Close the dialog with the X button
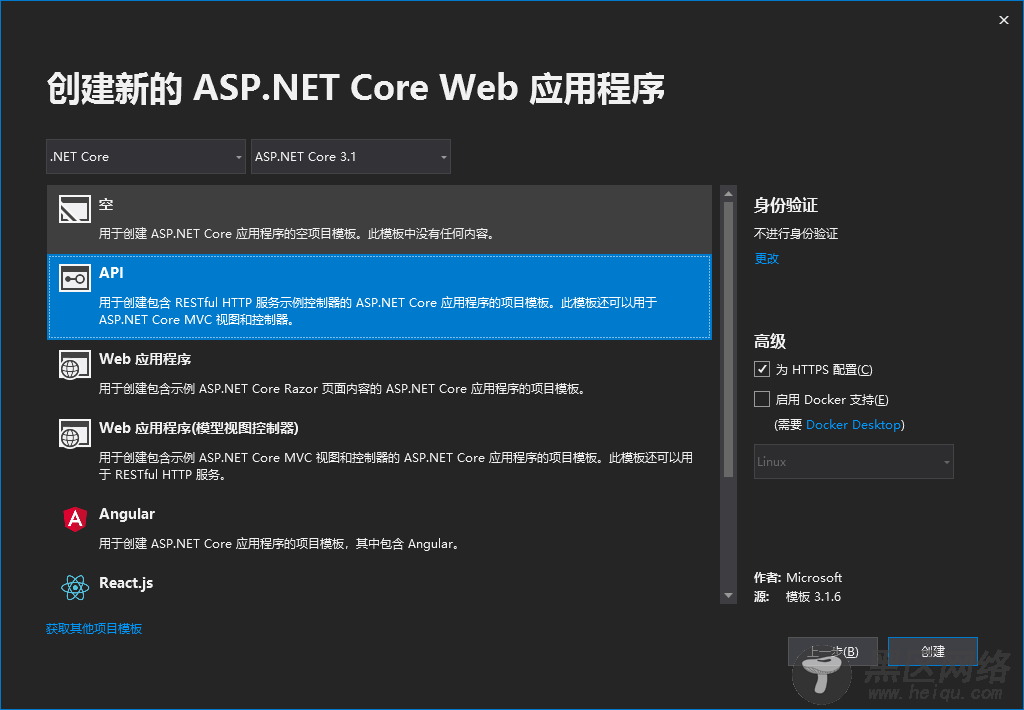Image resolution: width=1024 pixels, height=710 pixels. (x=1004, y=20)
